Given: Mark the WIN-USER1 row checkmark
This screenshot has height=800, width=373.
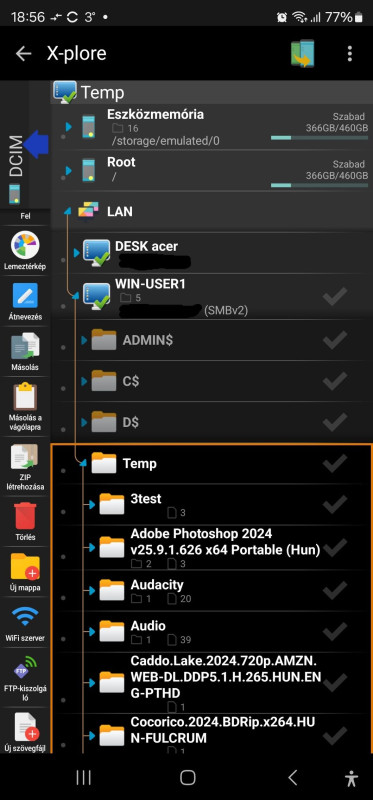Looking at the screenshot, I should point(335,296).
